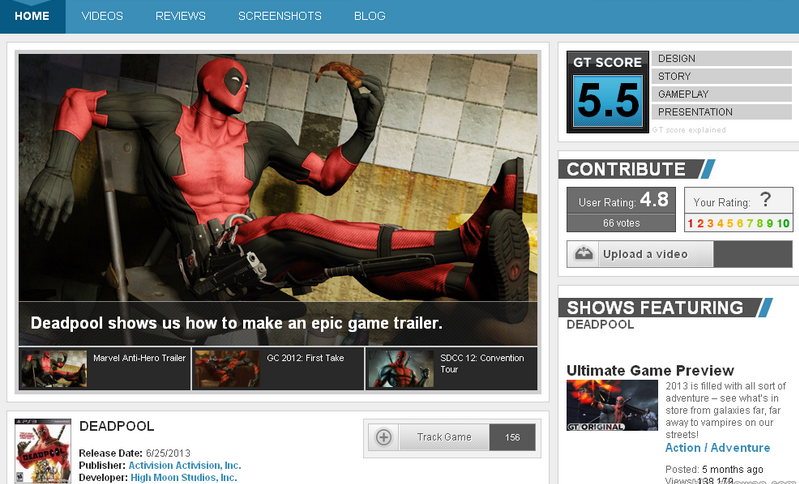
Task: Open the Action / Adventure genre link
Action: [x=718, y=448]
